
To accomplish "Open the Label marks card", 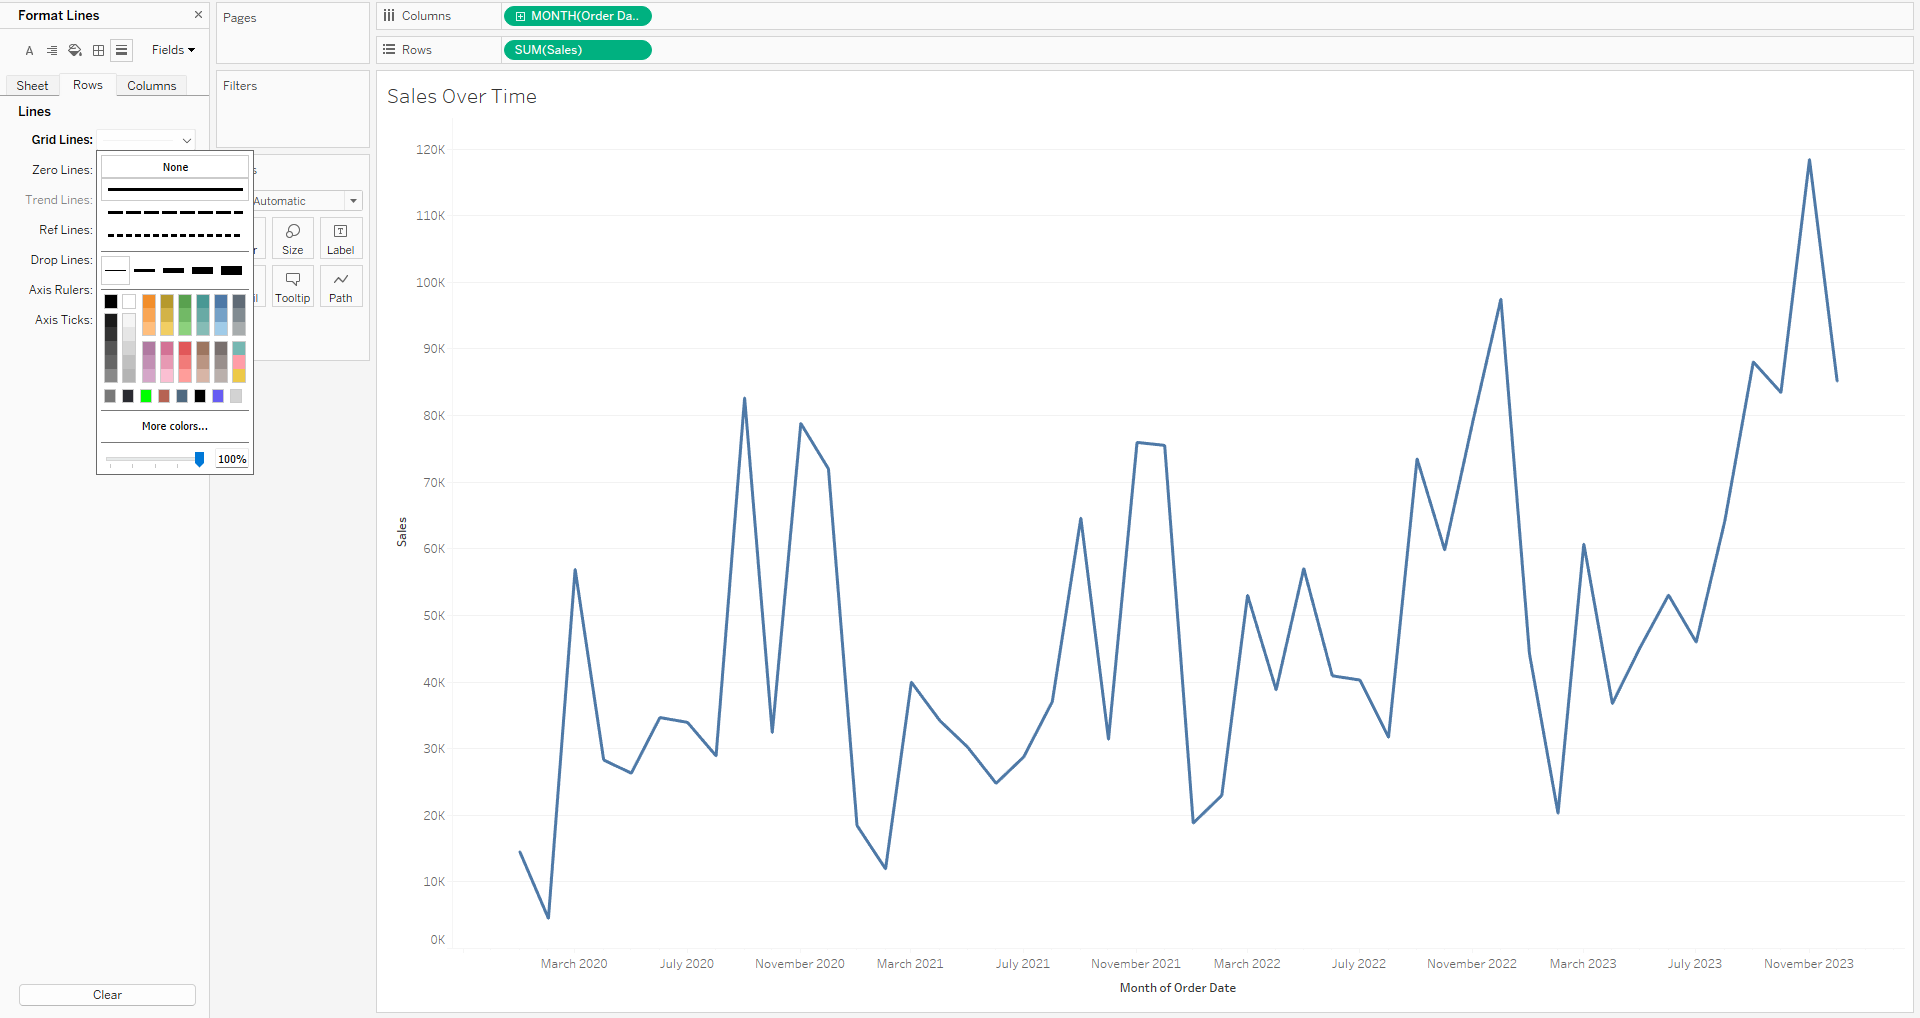I will (x=341, y=239).
